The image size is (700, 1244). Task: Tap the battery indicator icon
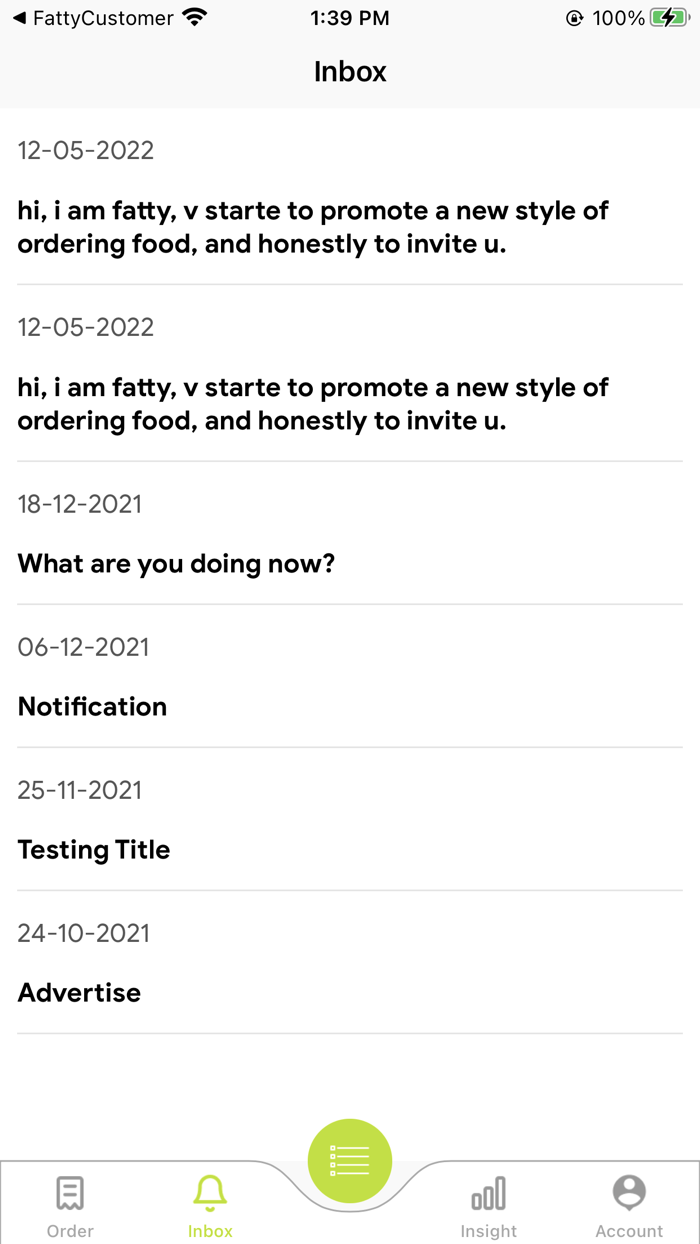pyautogui.click(x=668, y=18)
